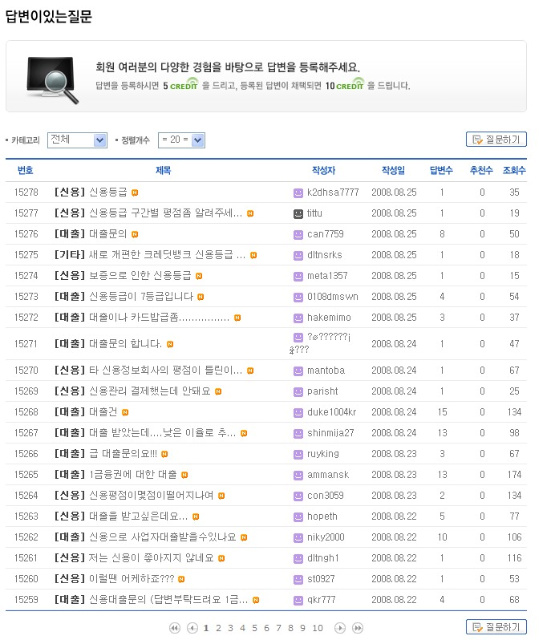Open the post 1금융권에 대한 대출
The height and width of the screenshot is (640, 539).
133,474
